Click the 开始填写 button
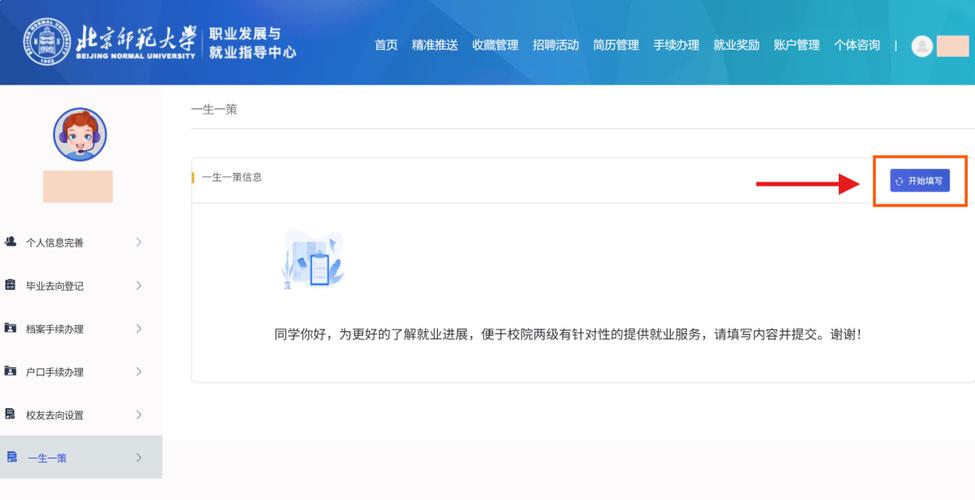The width and height of the screenshot is (975, 500). coord(920,181)
